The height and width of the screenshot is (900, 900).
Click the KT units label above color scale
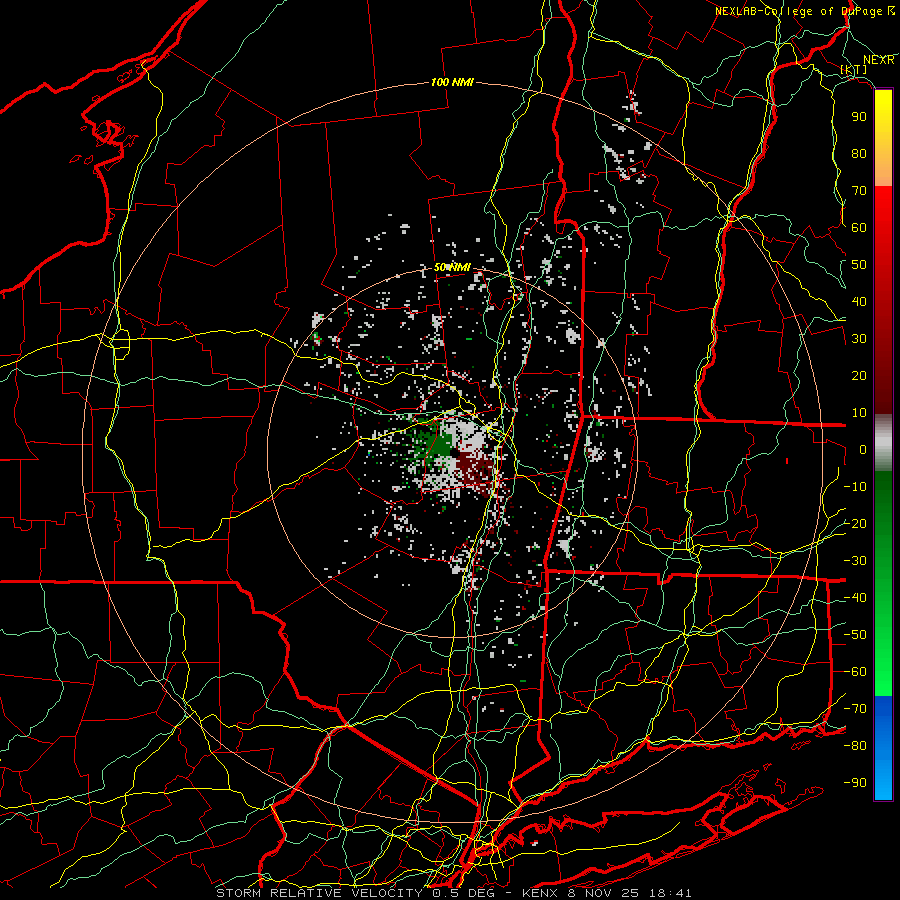(x=854, y=69)
